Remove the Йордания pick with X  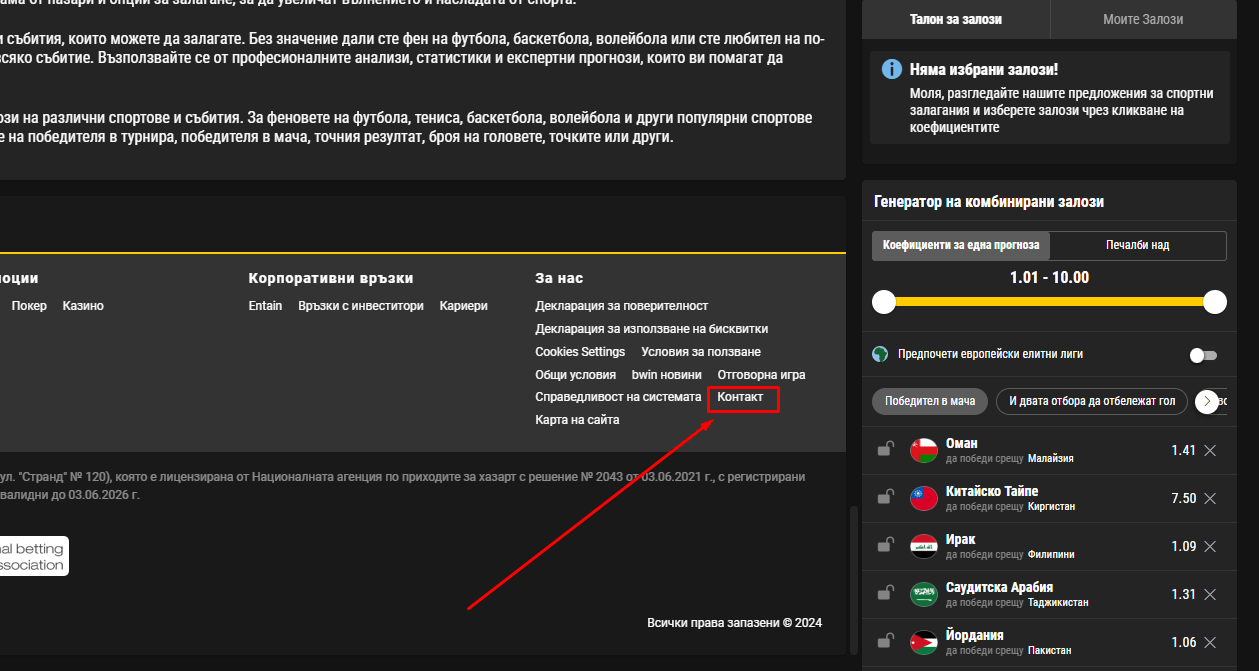[x=1210, y=642]
